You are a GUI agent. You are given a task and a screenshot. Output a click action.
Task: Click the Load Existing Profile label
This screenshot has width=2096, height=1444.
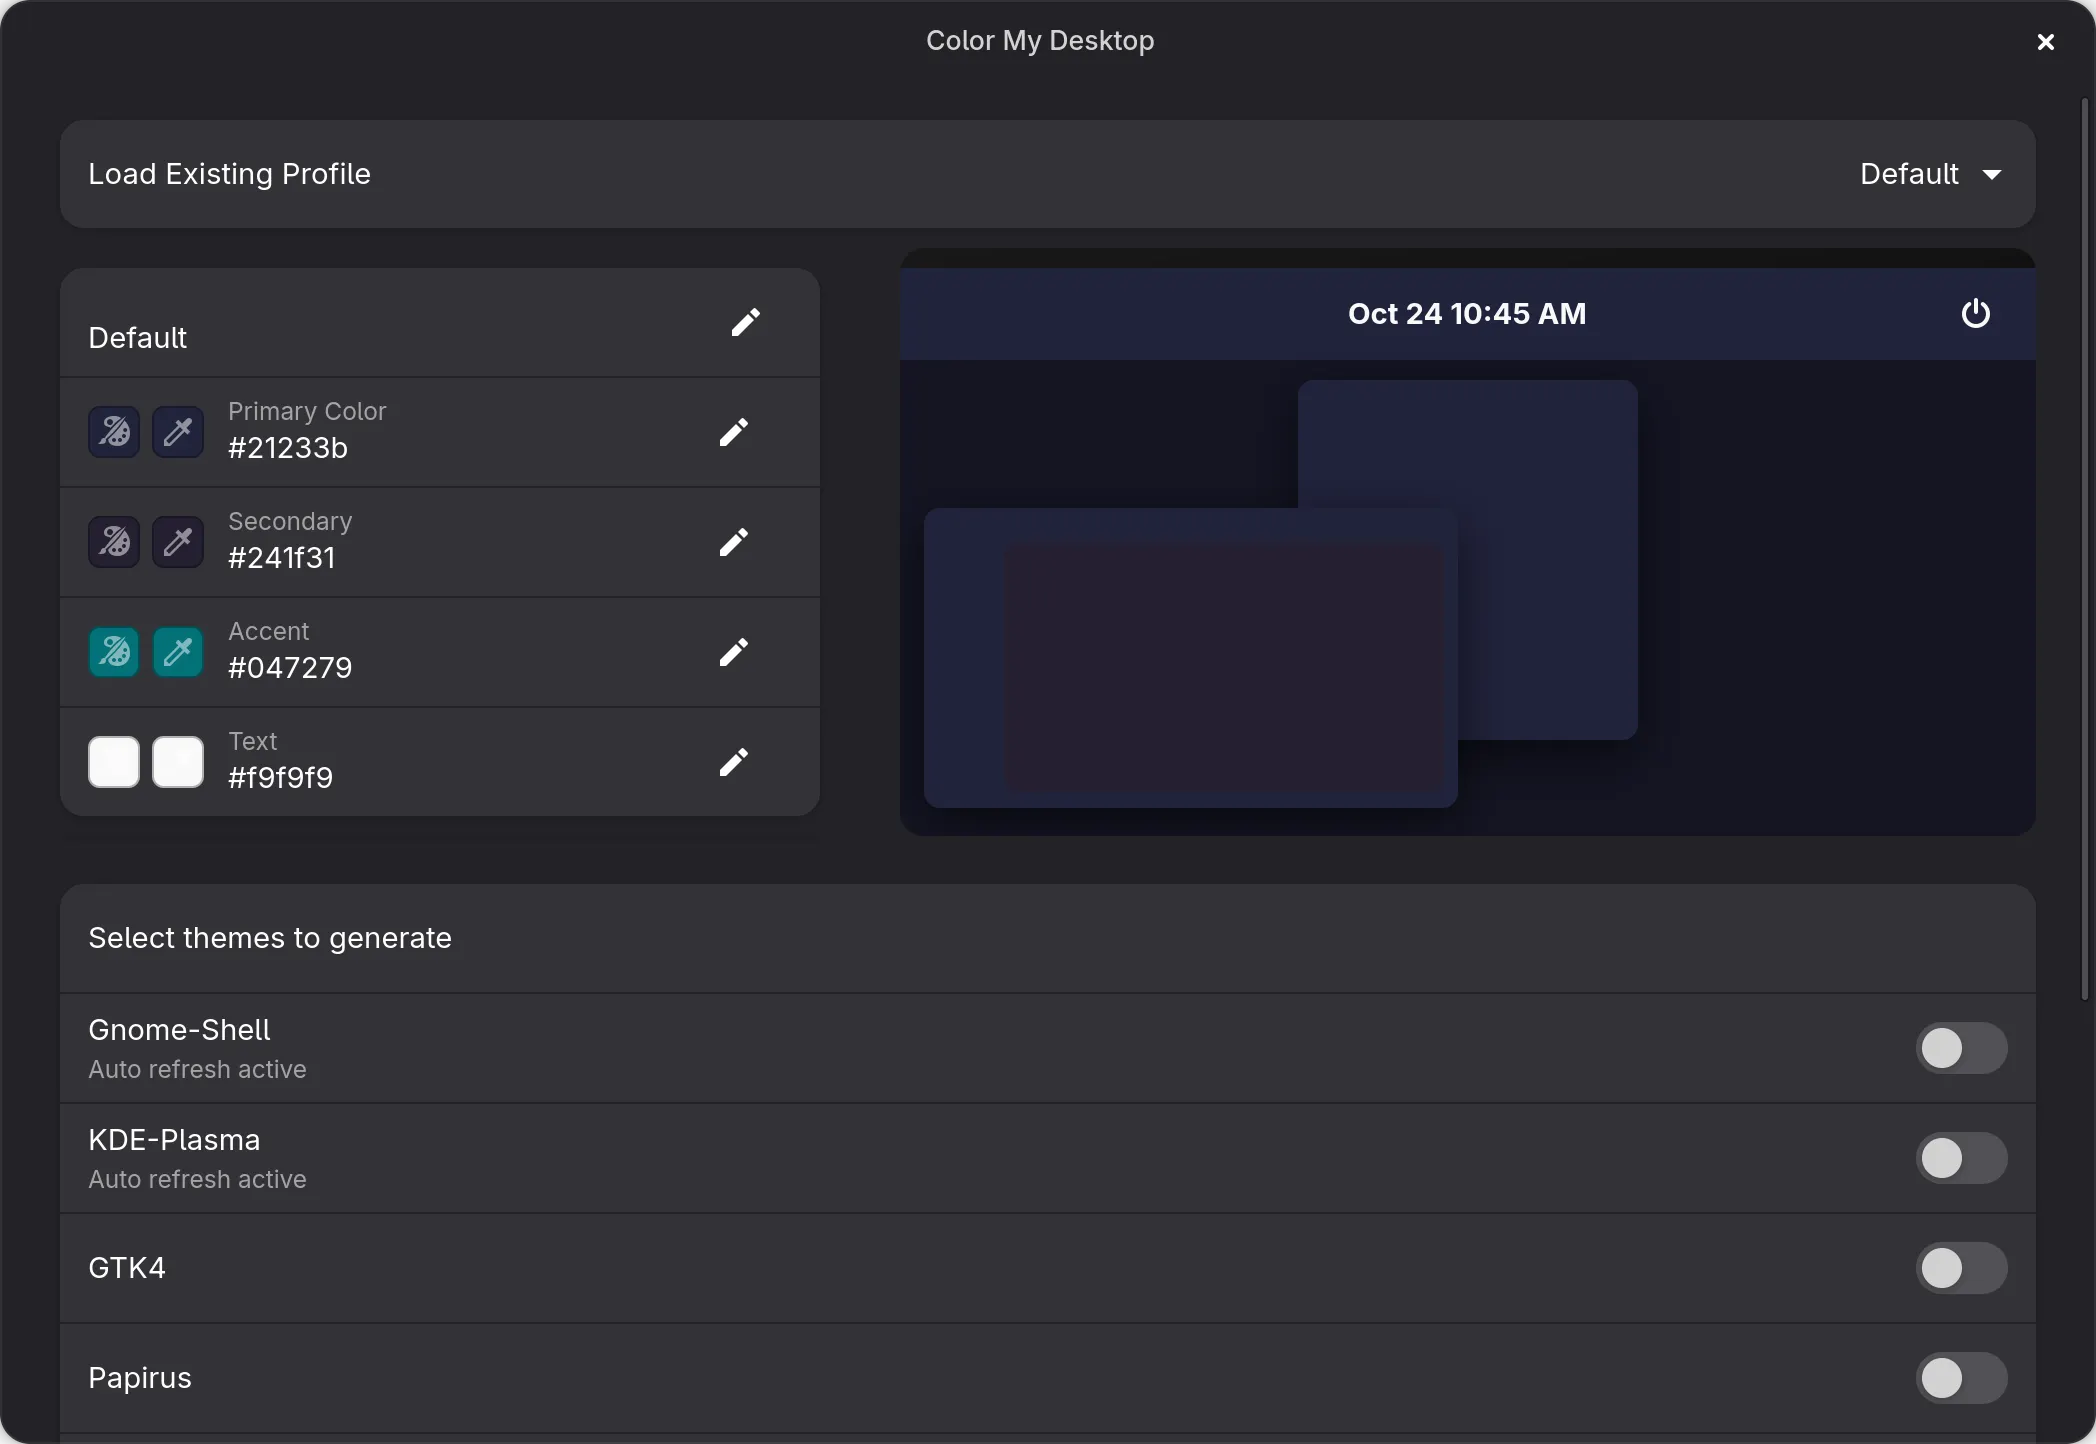coord(230,174)
